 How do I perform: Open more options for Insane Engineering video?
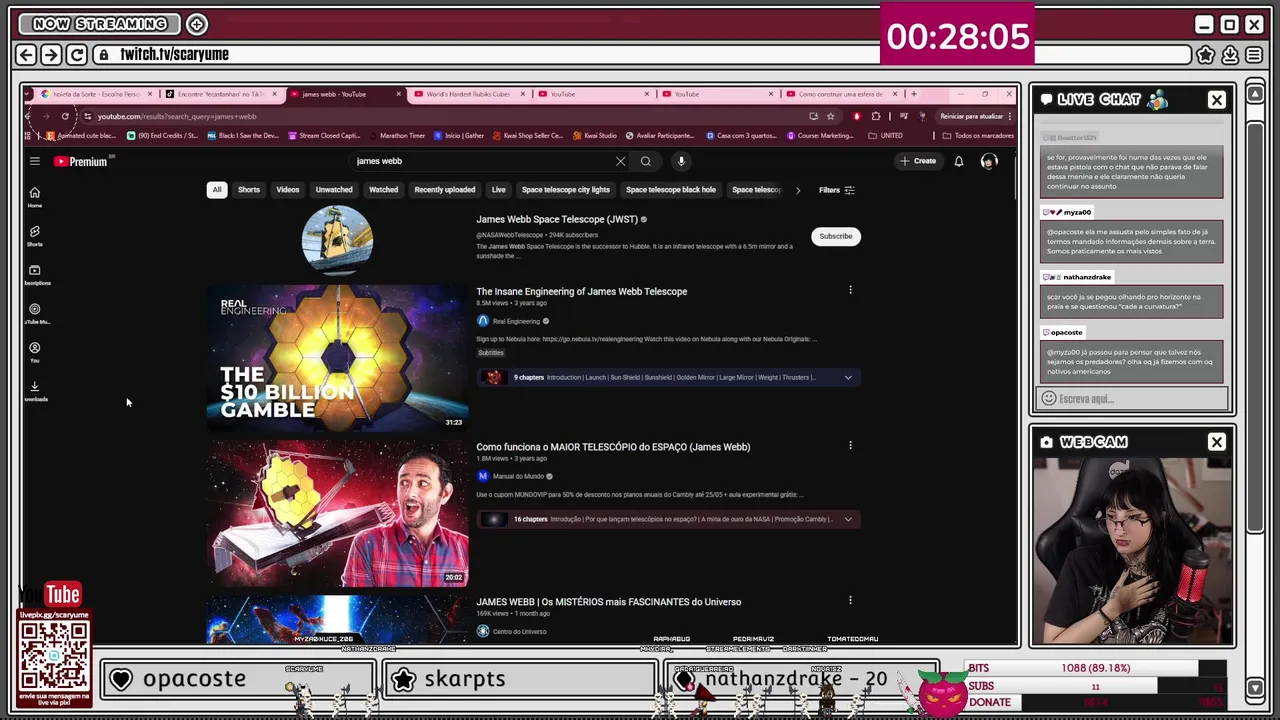click(850, 290)
